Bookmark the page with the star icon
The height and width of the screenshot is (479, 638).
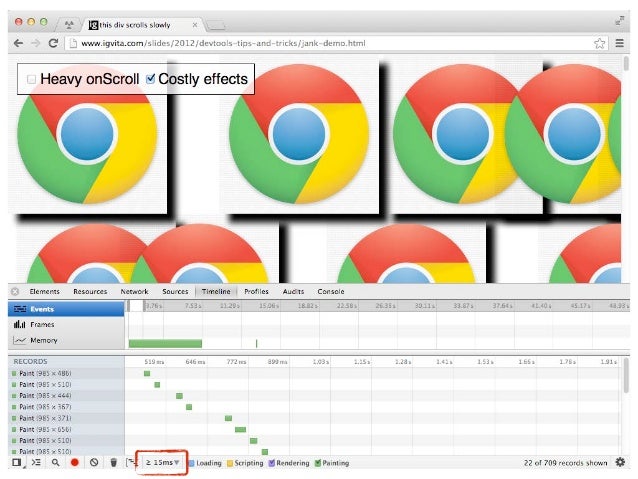(x=599, y=43)
